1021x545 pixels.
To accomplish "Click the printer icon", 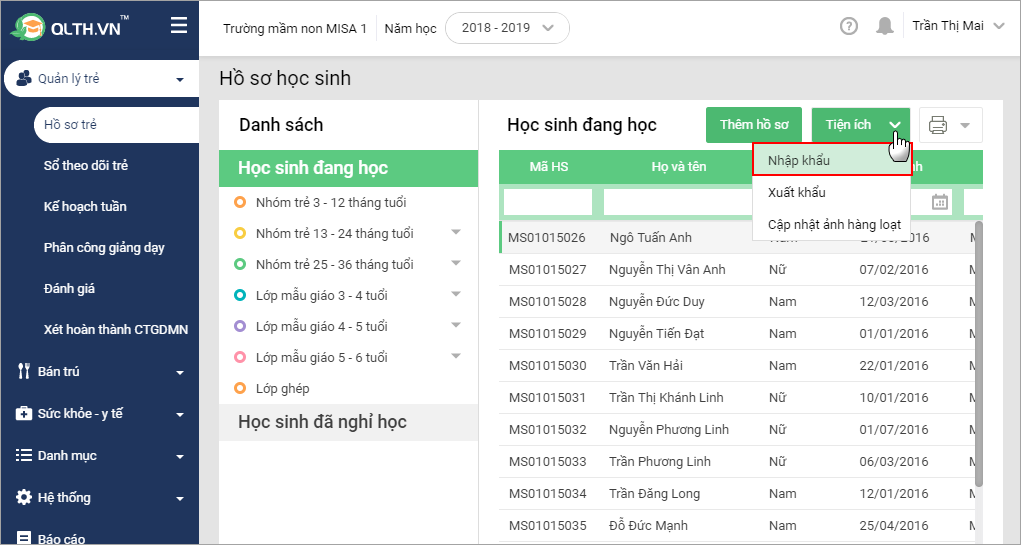I will click(938, 125).
